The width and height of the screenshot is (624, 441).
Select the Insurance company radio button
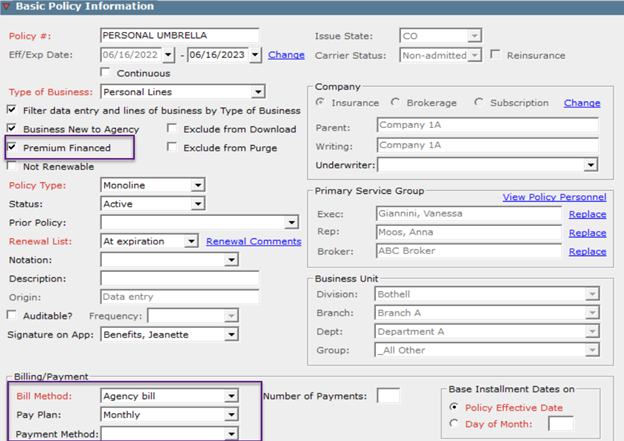tap(320, 102)
